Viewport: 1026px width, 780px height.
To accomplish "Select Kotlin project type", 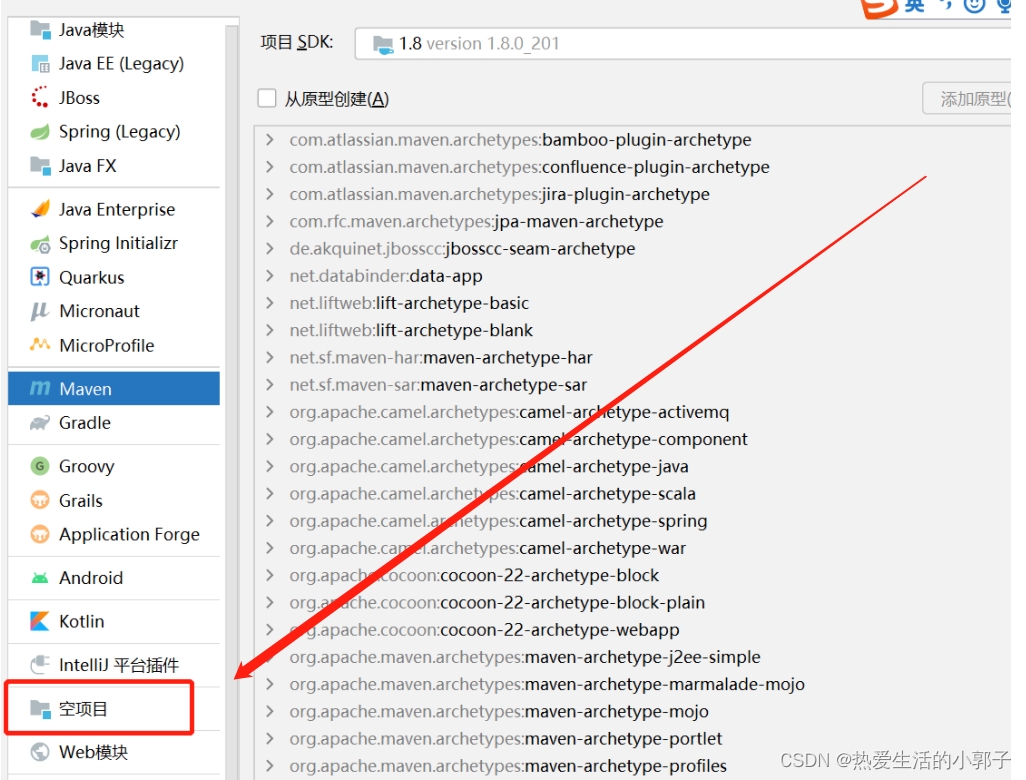I will coord(114,621).
